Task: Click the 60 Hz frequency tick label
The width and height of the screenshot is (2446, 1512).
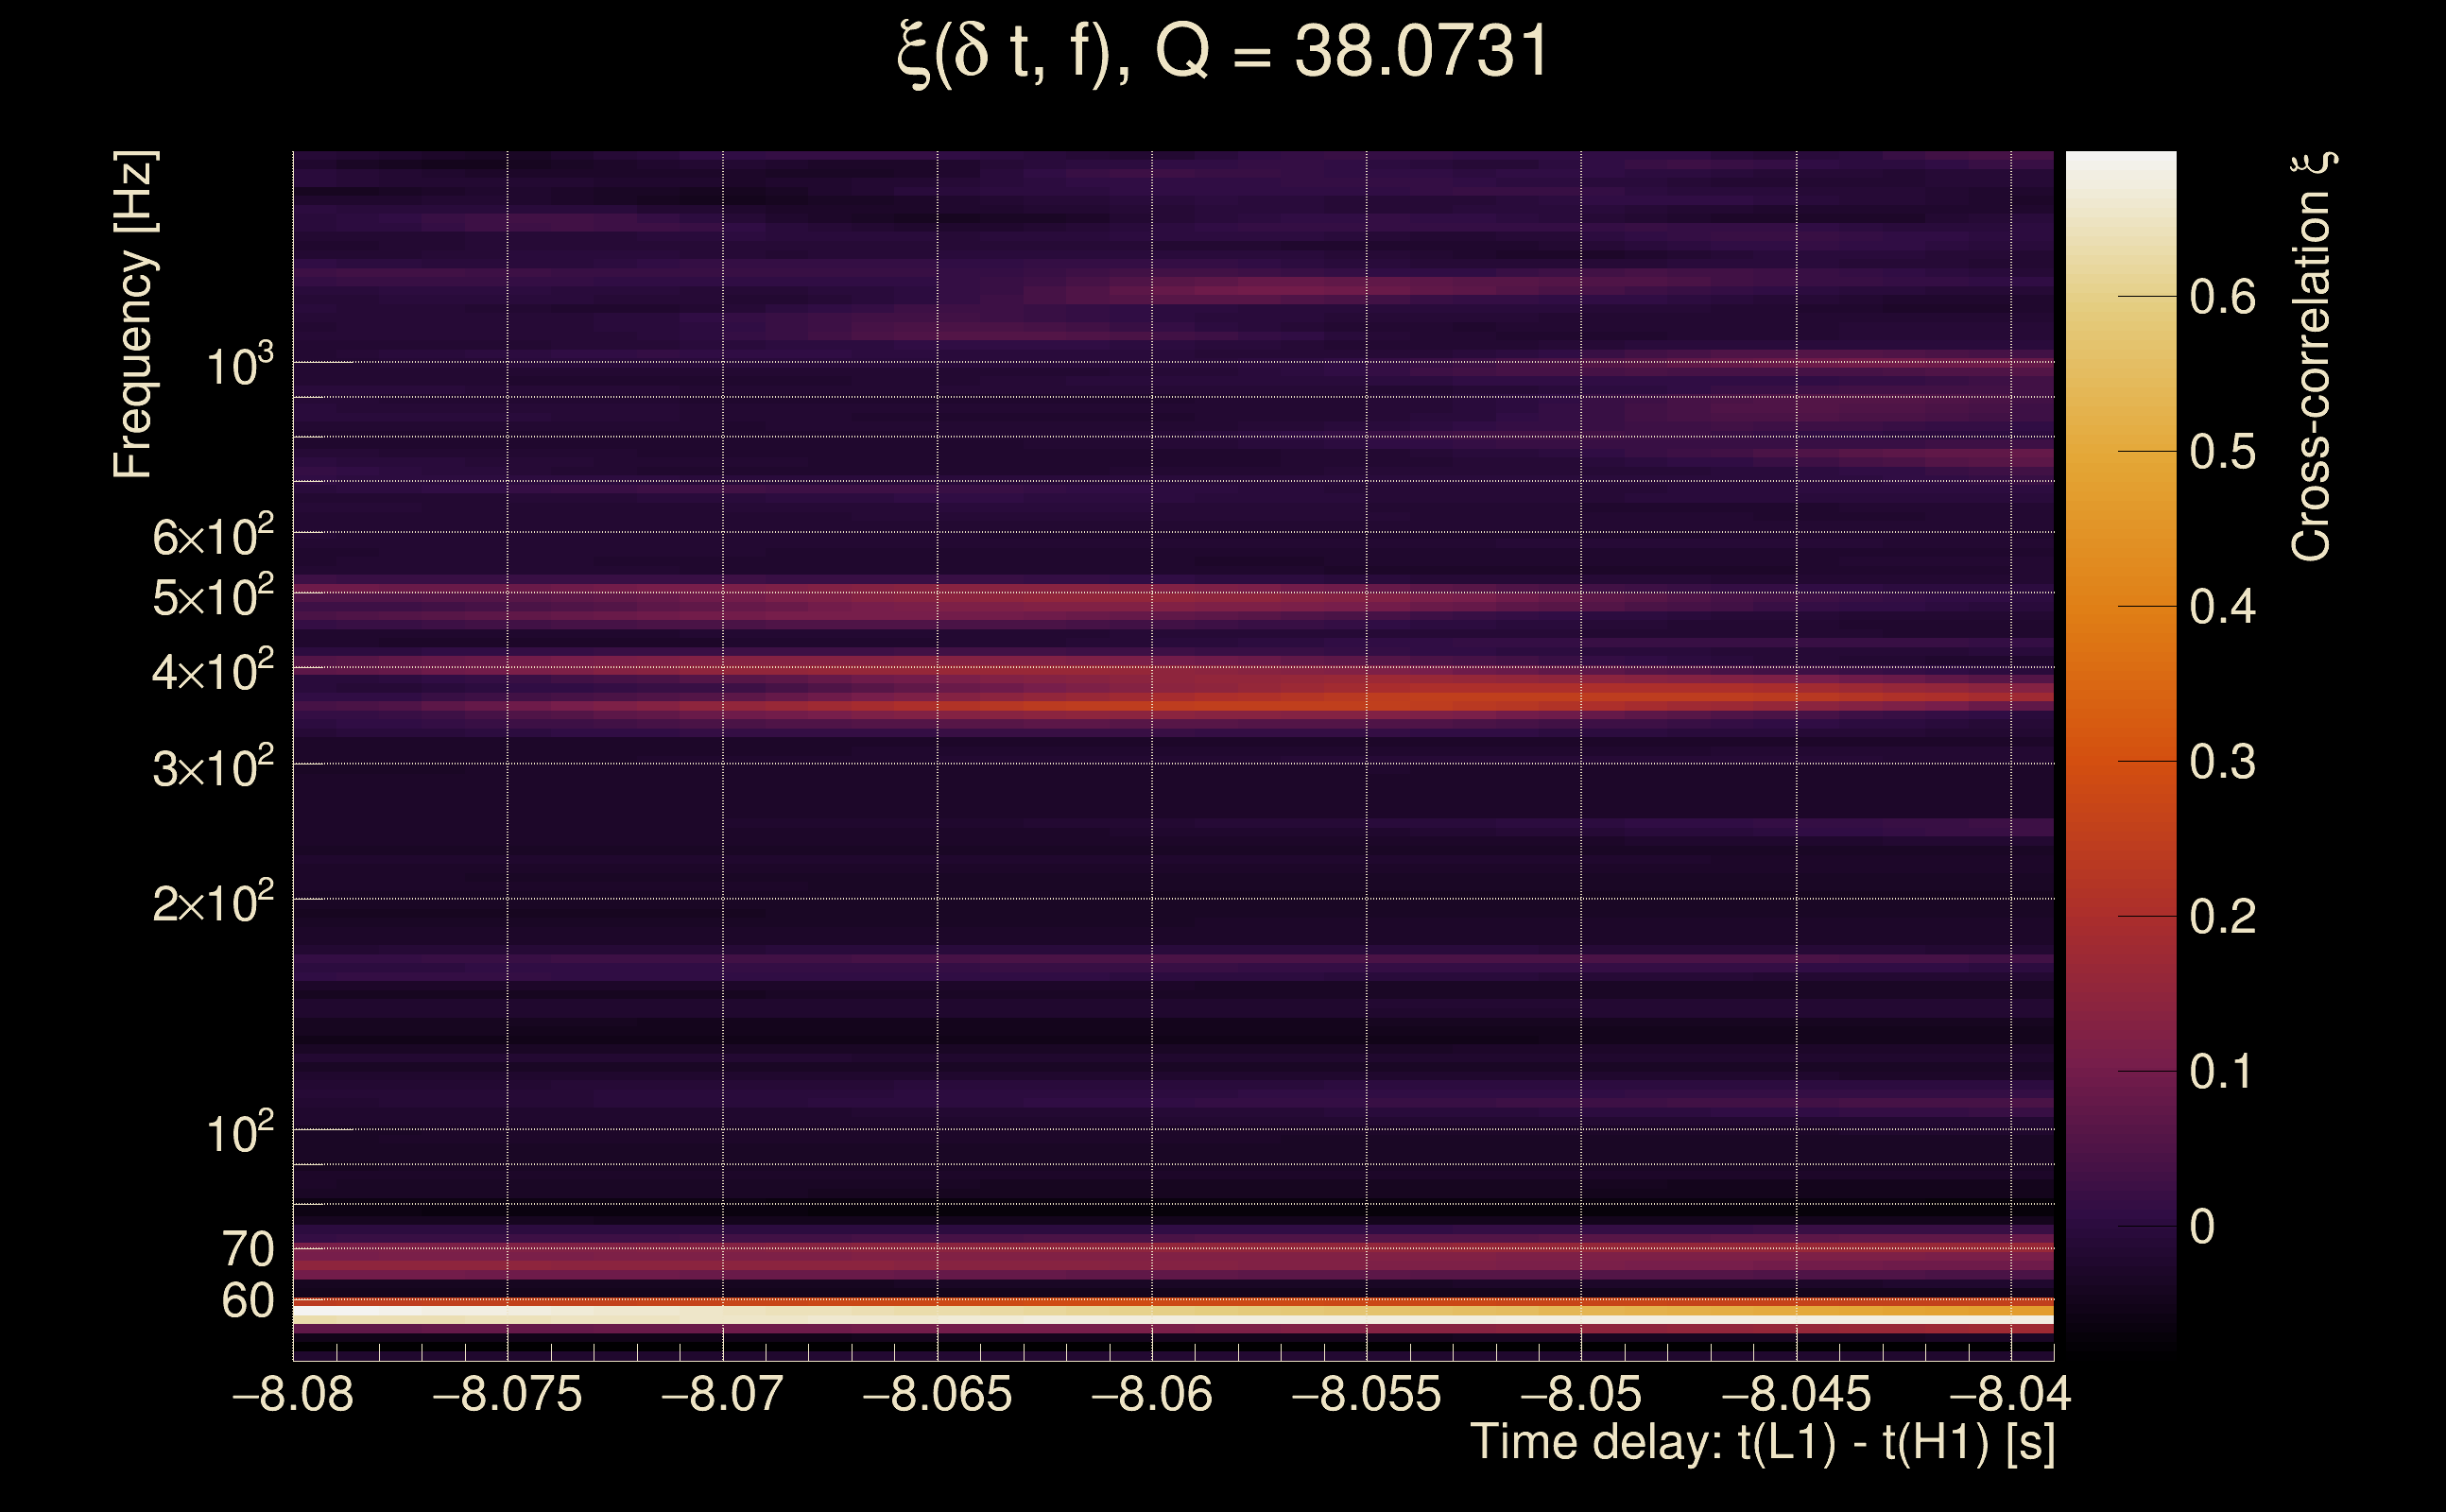Action: coord(247,1301)
